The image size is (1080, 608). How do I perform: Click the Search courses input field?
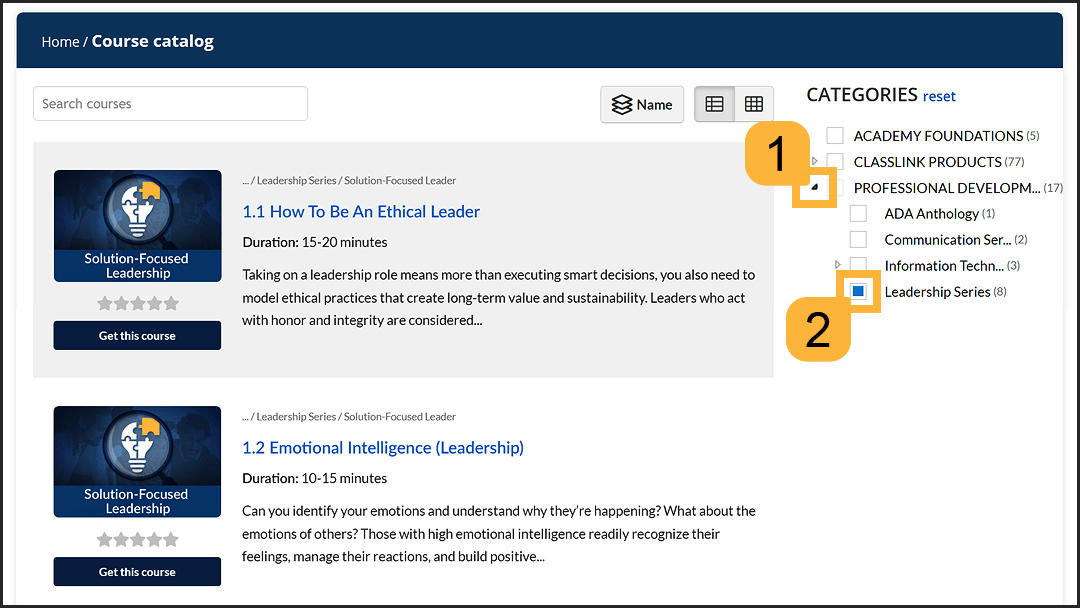[x=170, y=103]
